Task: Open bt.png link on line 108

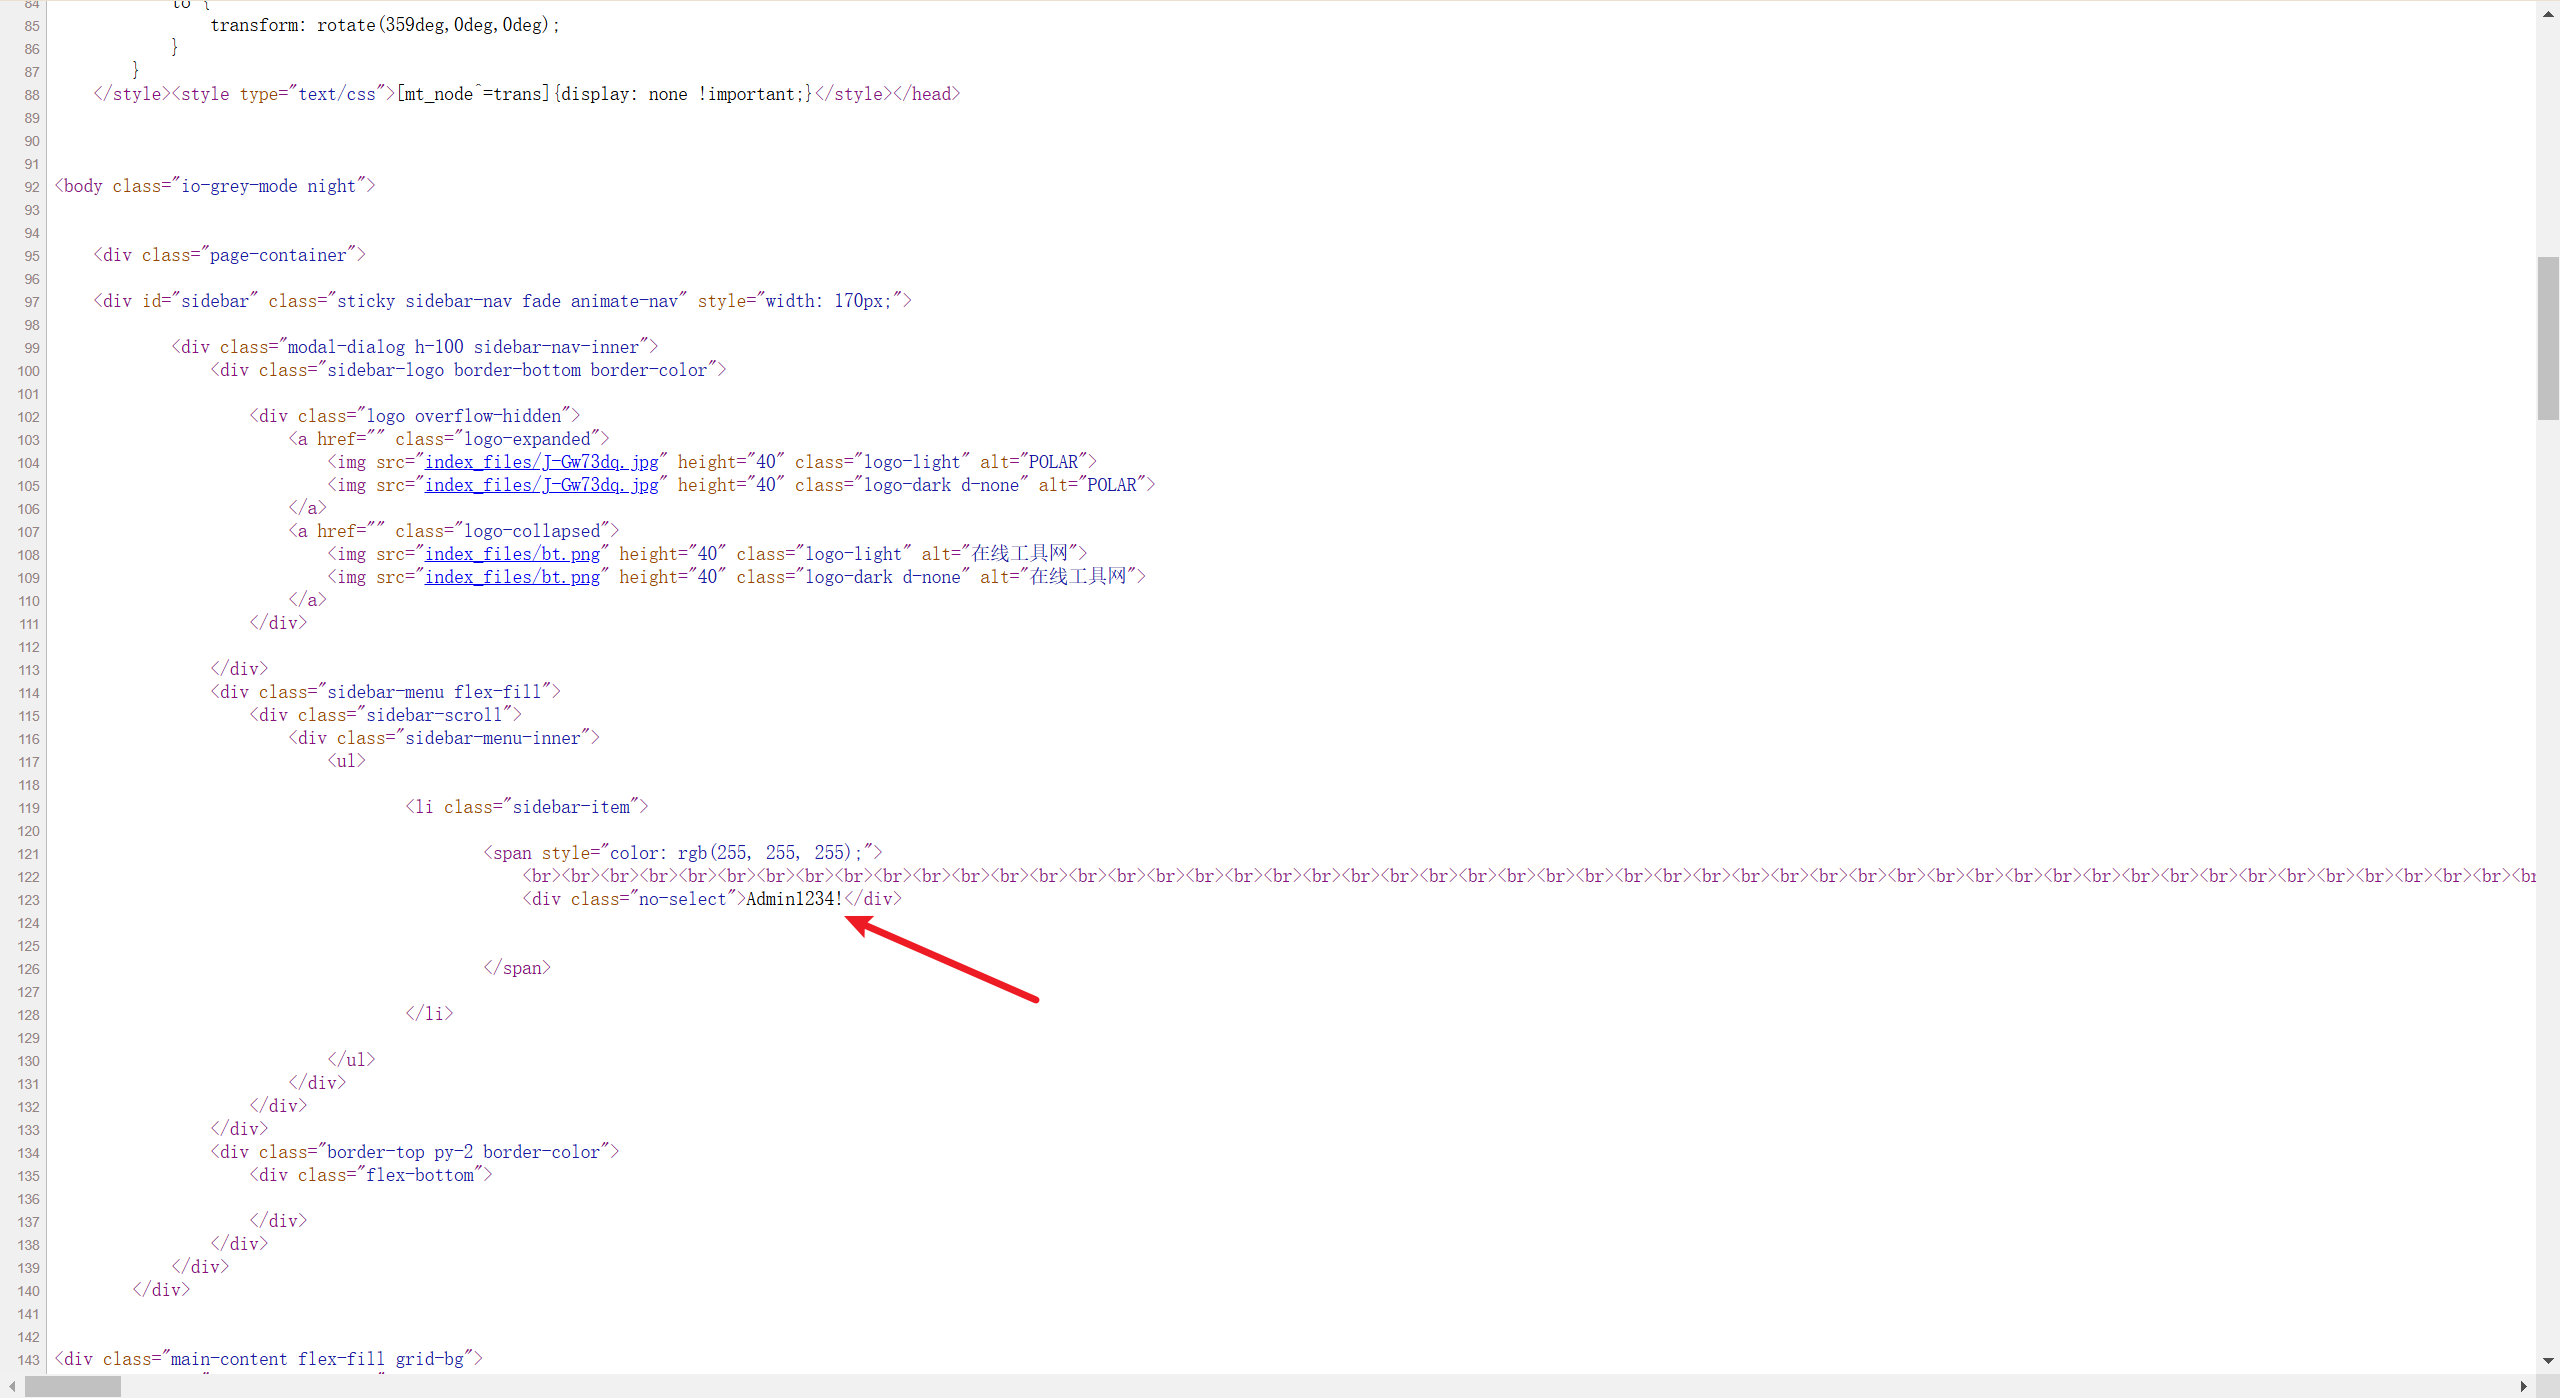Action: (512, 554)
